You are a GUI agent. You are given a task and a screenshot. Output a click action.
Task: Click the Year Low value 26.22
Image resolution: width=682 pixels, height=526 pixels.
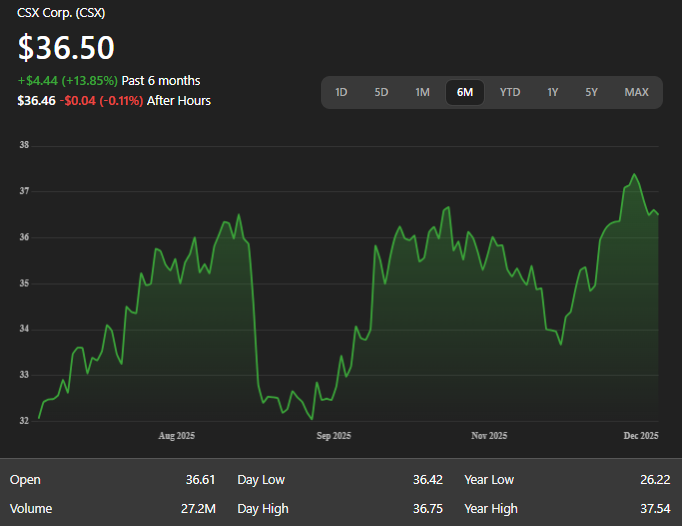tap(655, 479)
